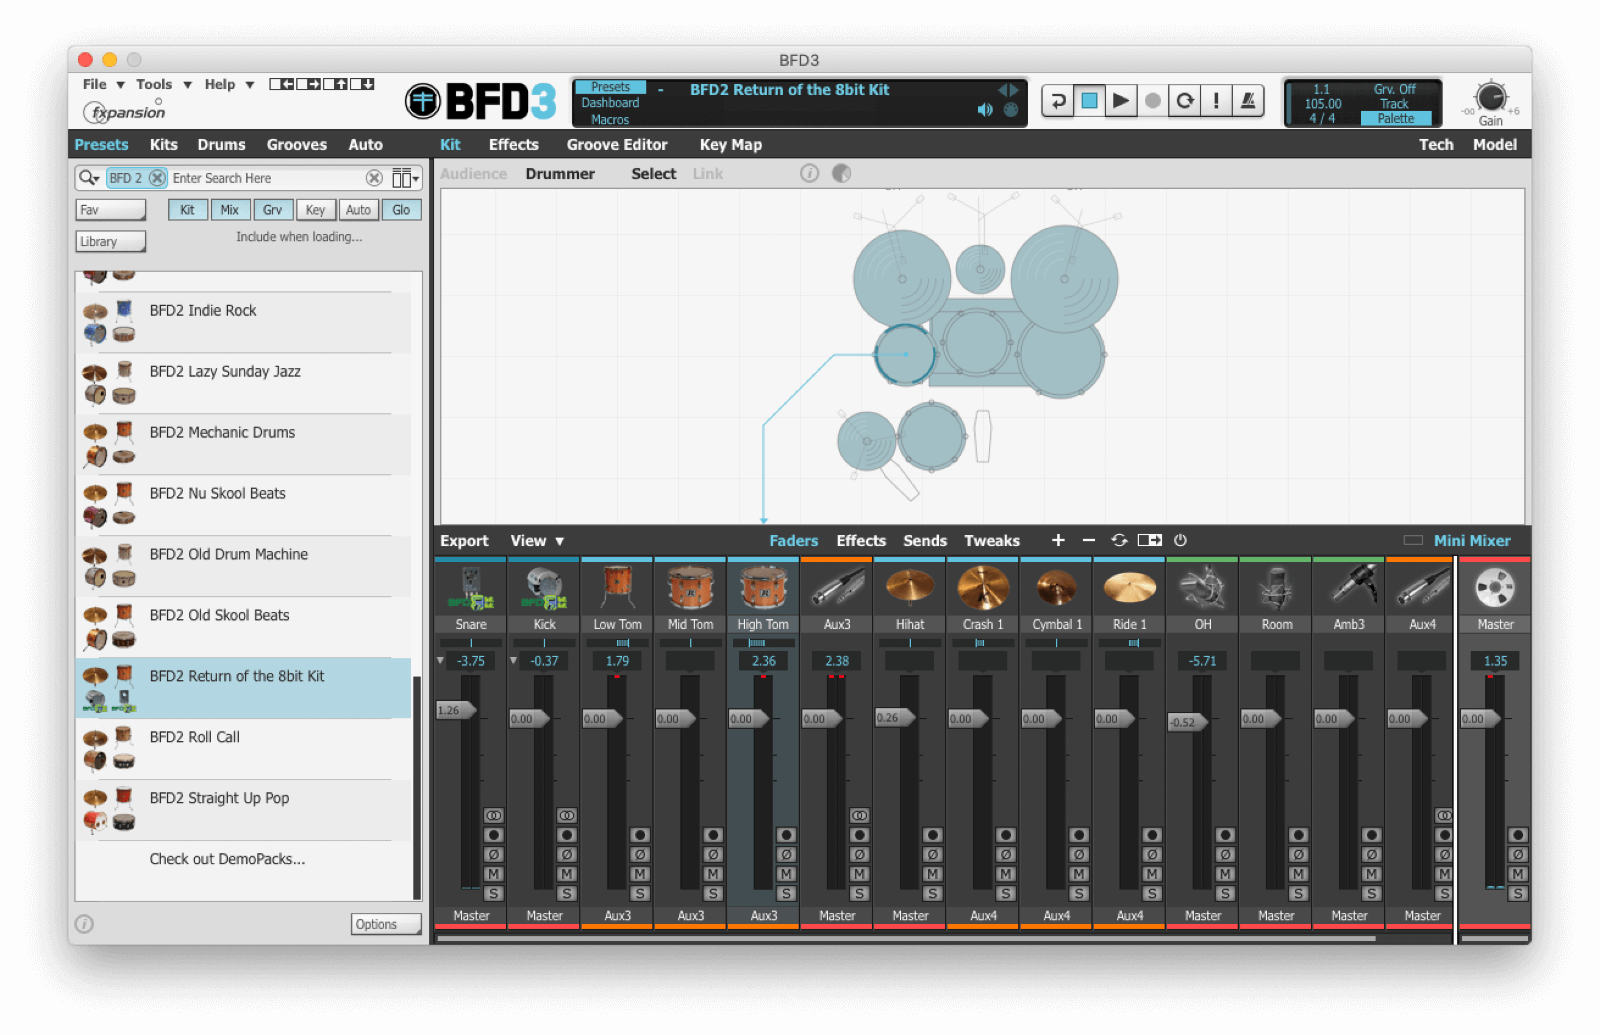
Task: Expand the Kick channel disclosure triangle
Action: (x=513, y=661)
